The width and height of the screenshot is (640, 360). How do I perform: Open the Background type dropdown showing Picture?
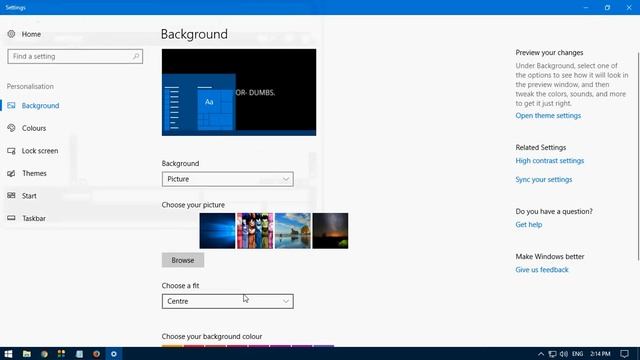pos(227,179)
